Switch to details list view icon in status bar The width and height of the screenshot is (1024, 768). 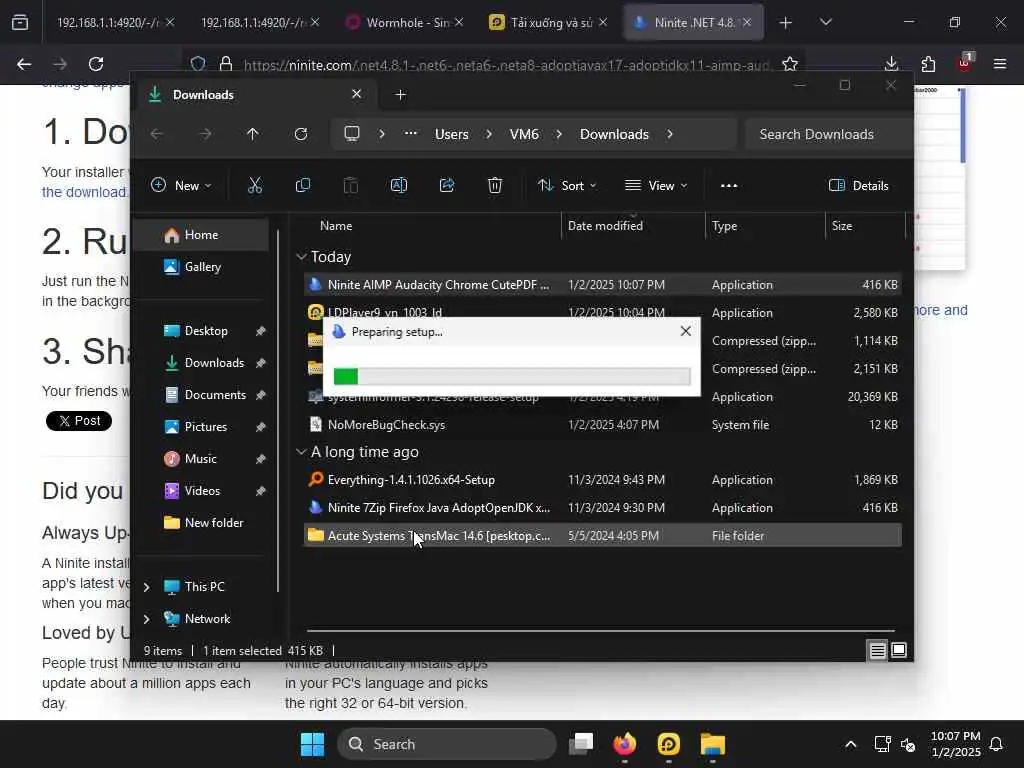(877, 650)
